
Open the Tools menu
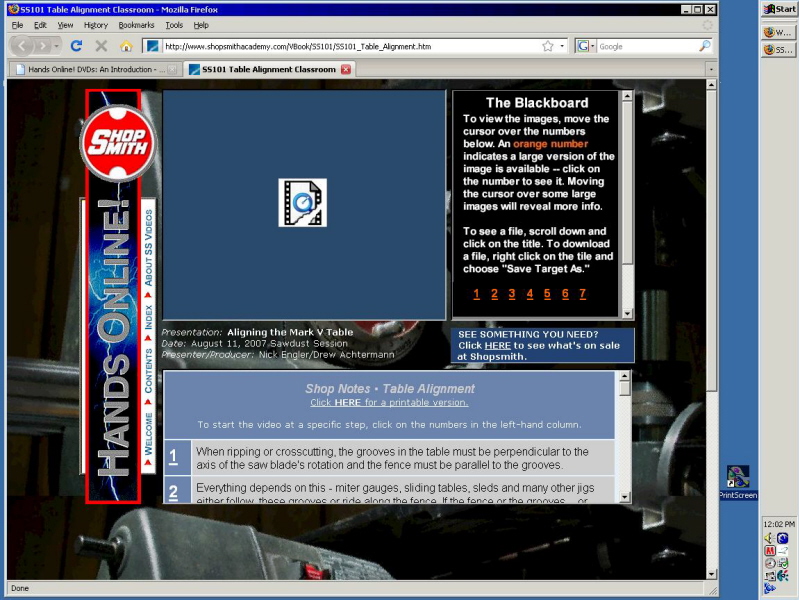(174, 25)
